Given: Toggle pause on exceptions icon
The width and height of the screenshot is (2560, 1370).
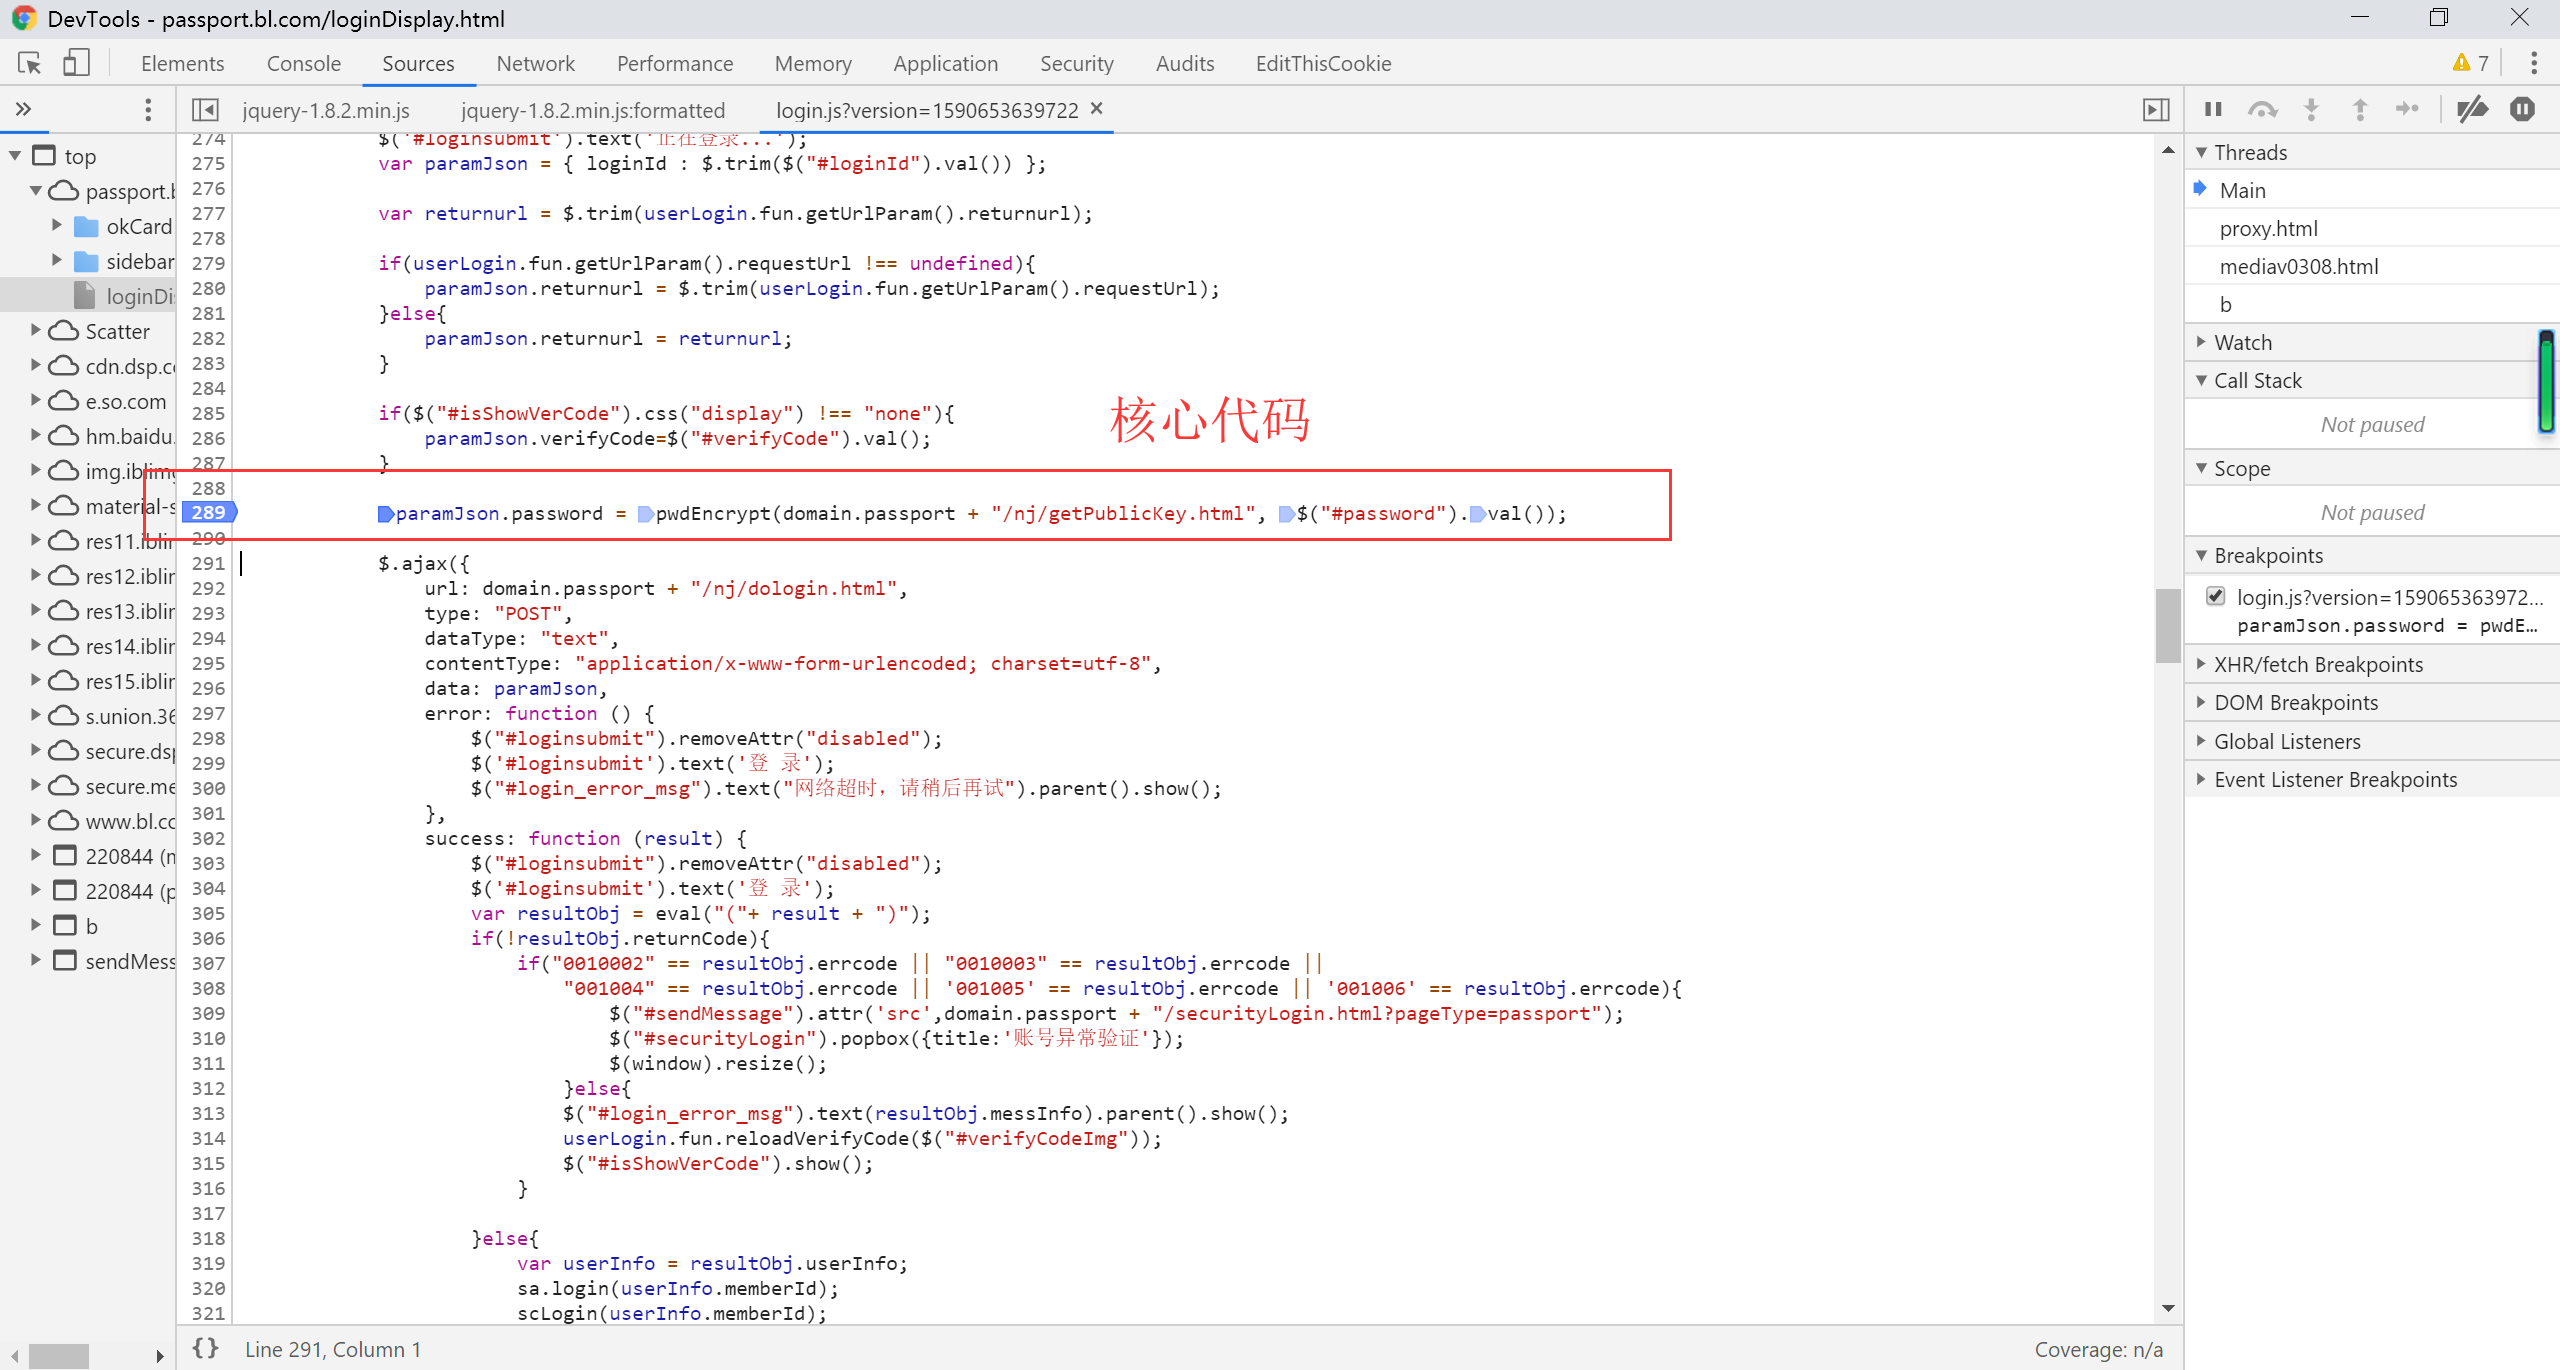Looking at the screenshot, I should click(x=2522, y=109).
